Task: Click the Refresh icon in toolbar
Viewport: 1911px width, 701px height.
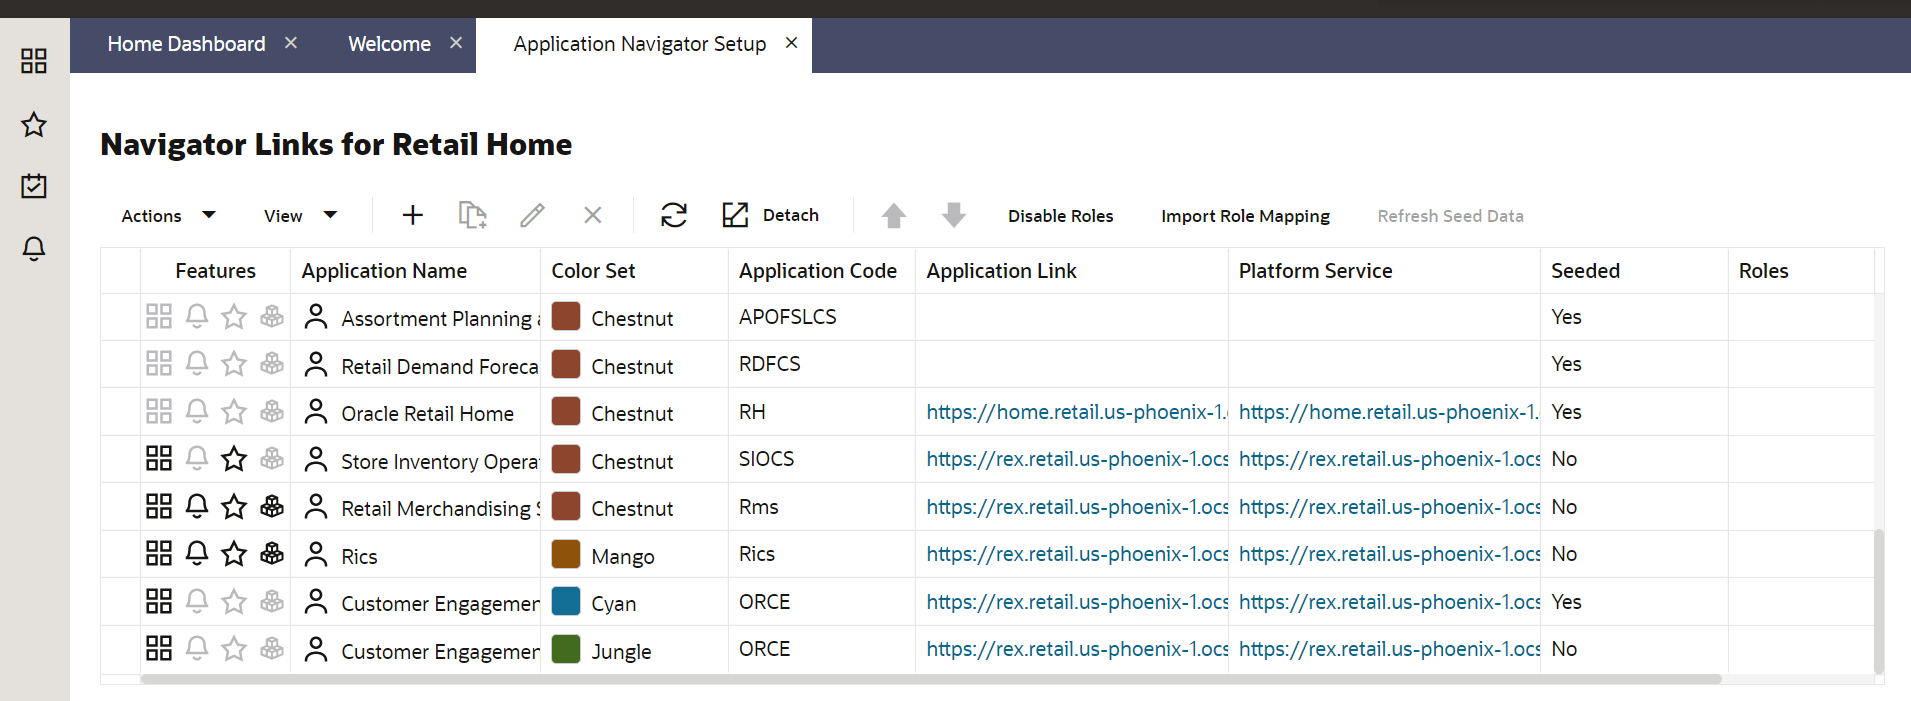Action: coord(674,215)
